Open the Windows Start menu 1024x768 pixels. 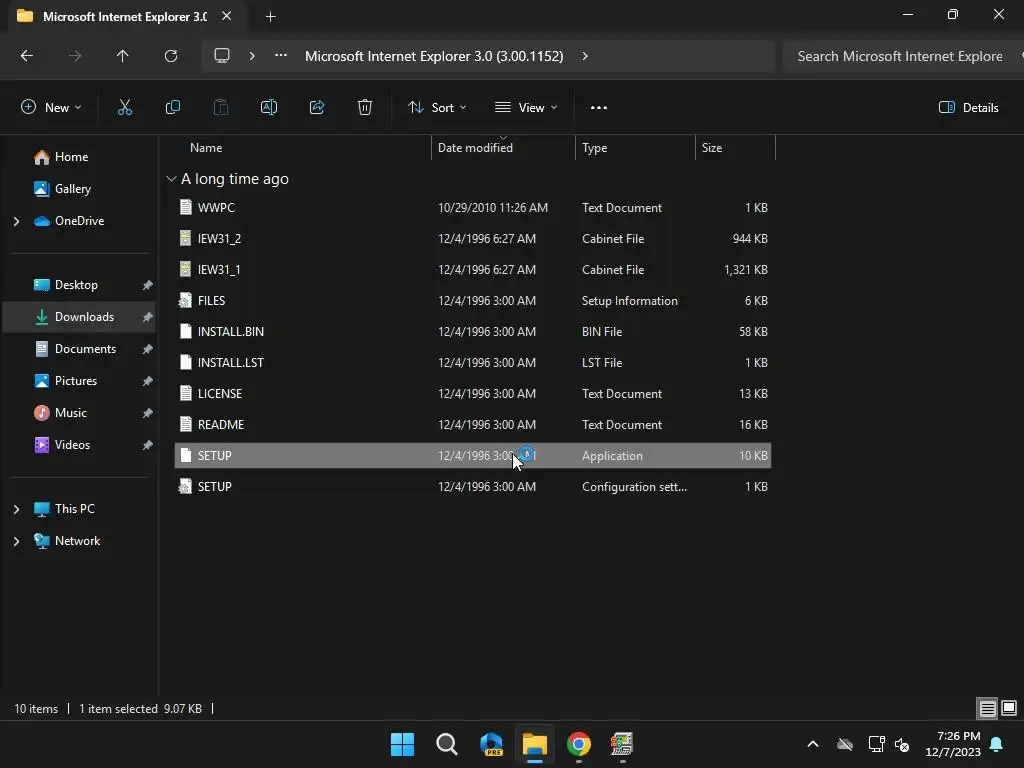tap(402, 744)
